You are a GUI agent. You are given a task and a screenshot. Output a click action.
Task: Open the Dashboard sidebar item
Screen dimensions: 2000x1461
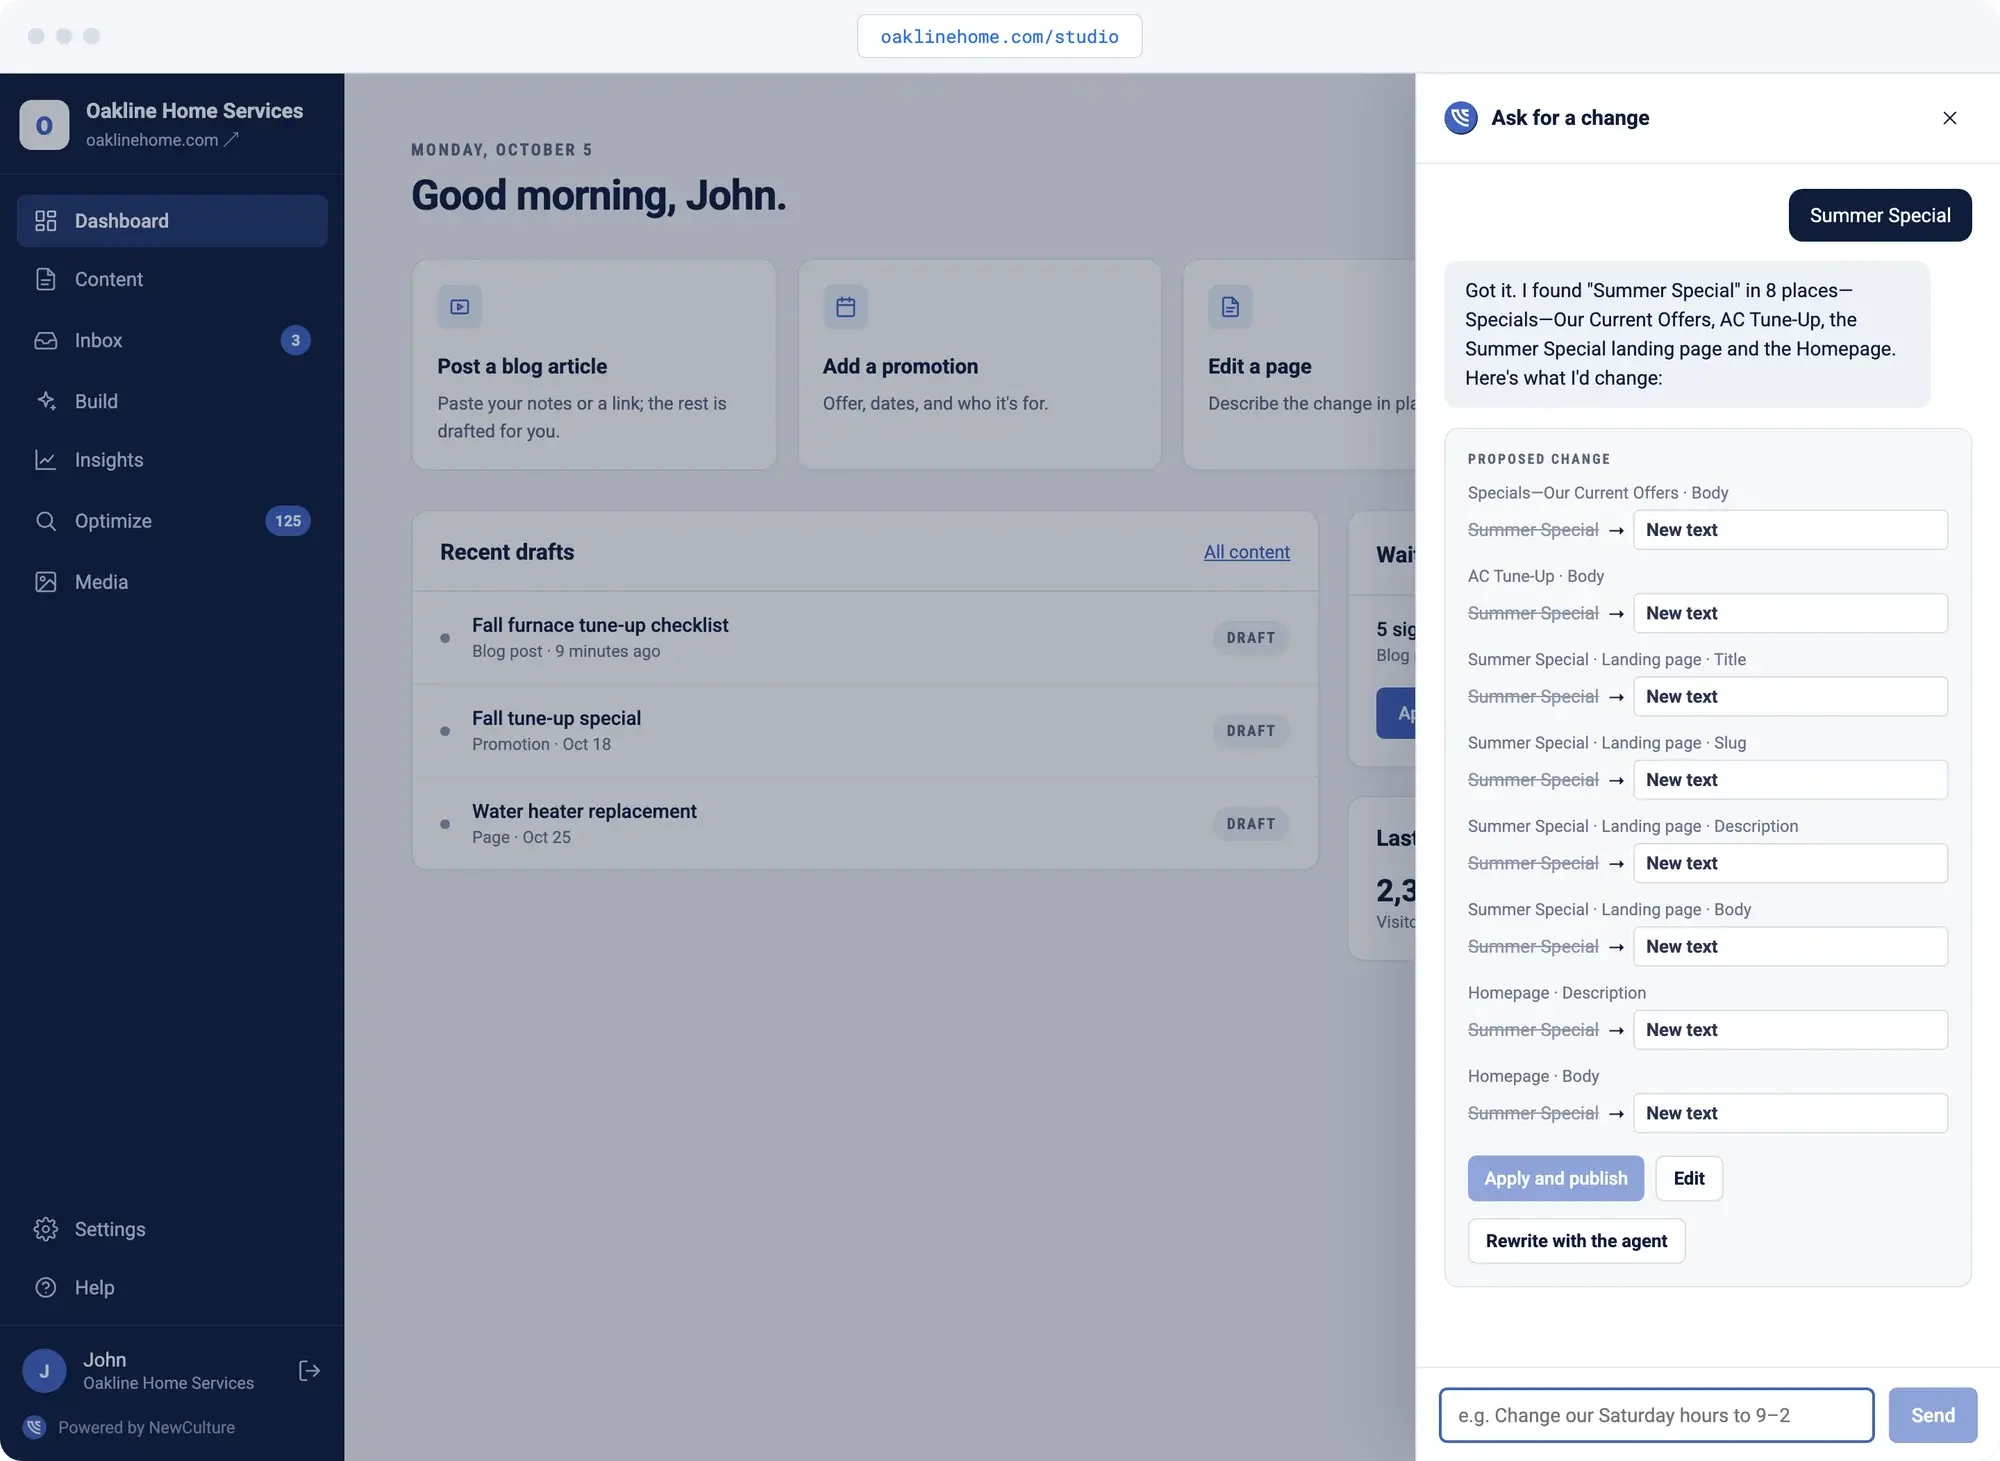click(172, 221)
